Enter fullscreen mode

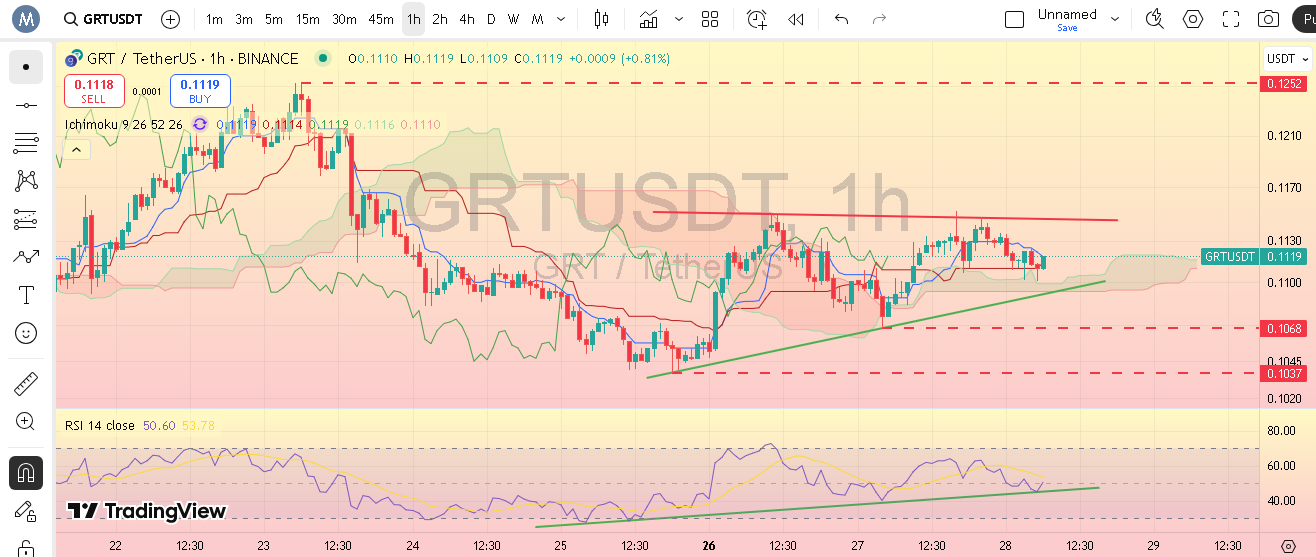1231,19
